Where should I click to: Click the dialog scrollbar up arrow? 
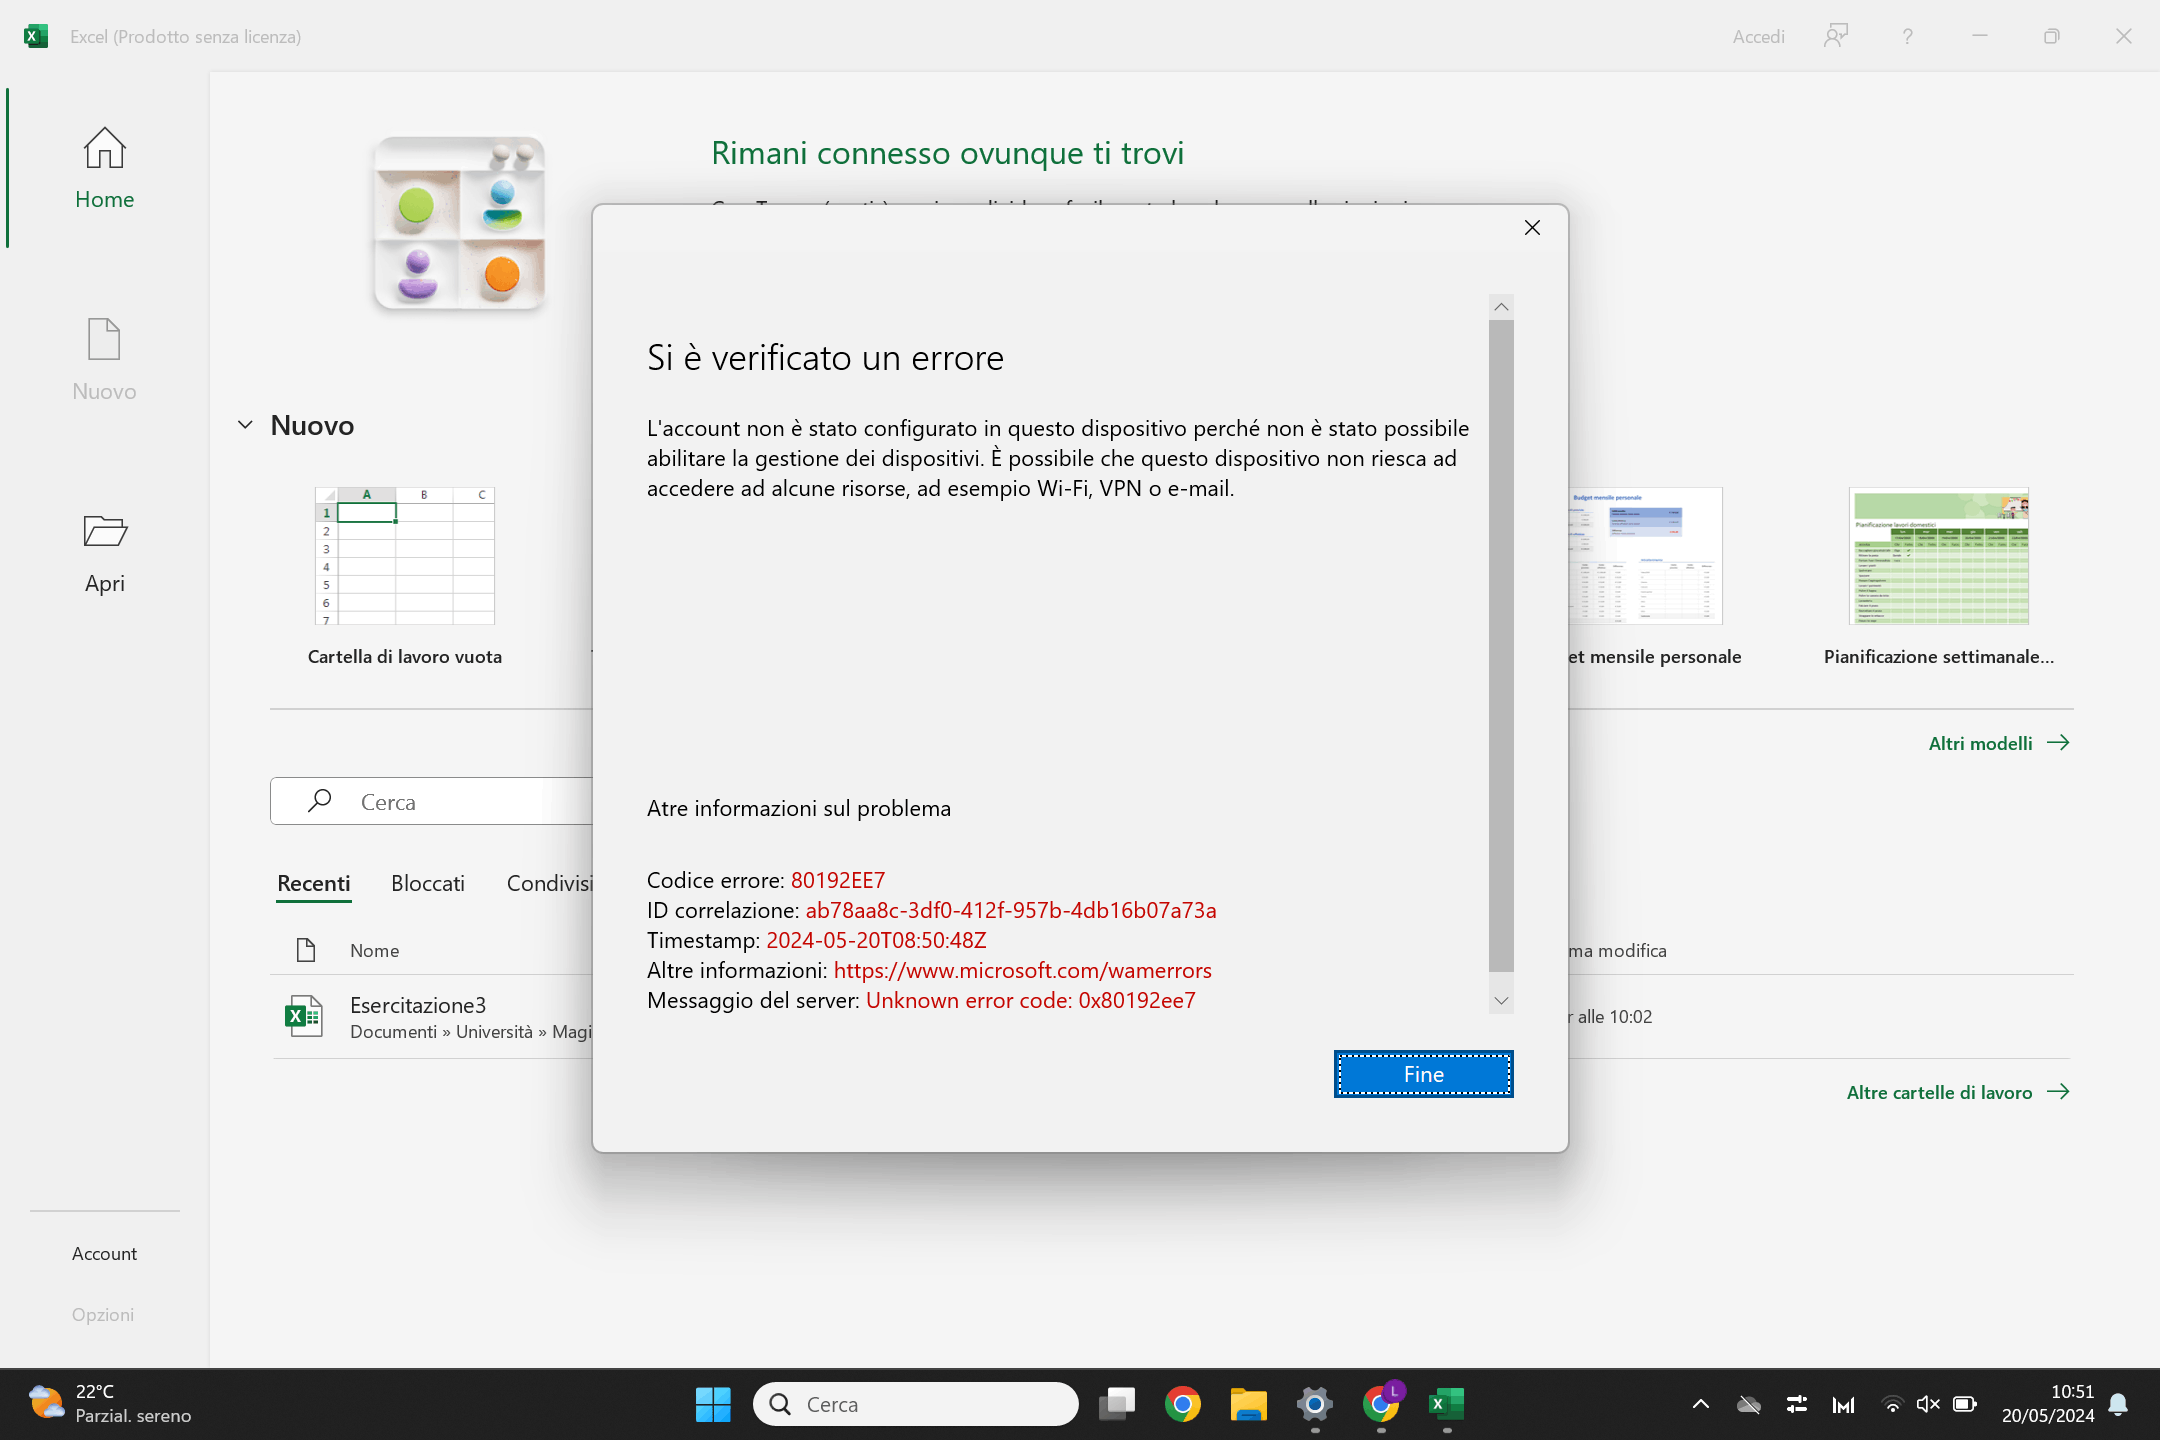[x=1501, y=306]
